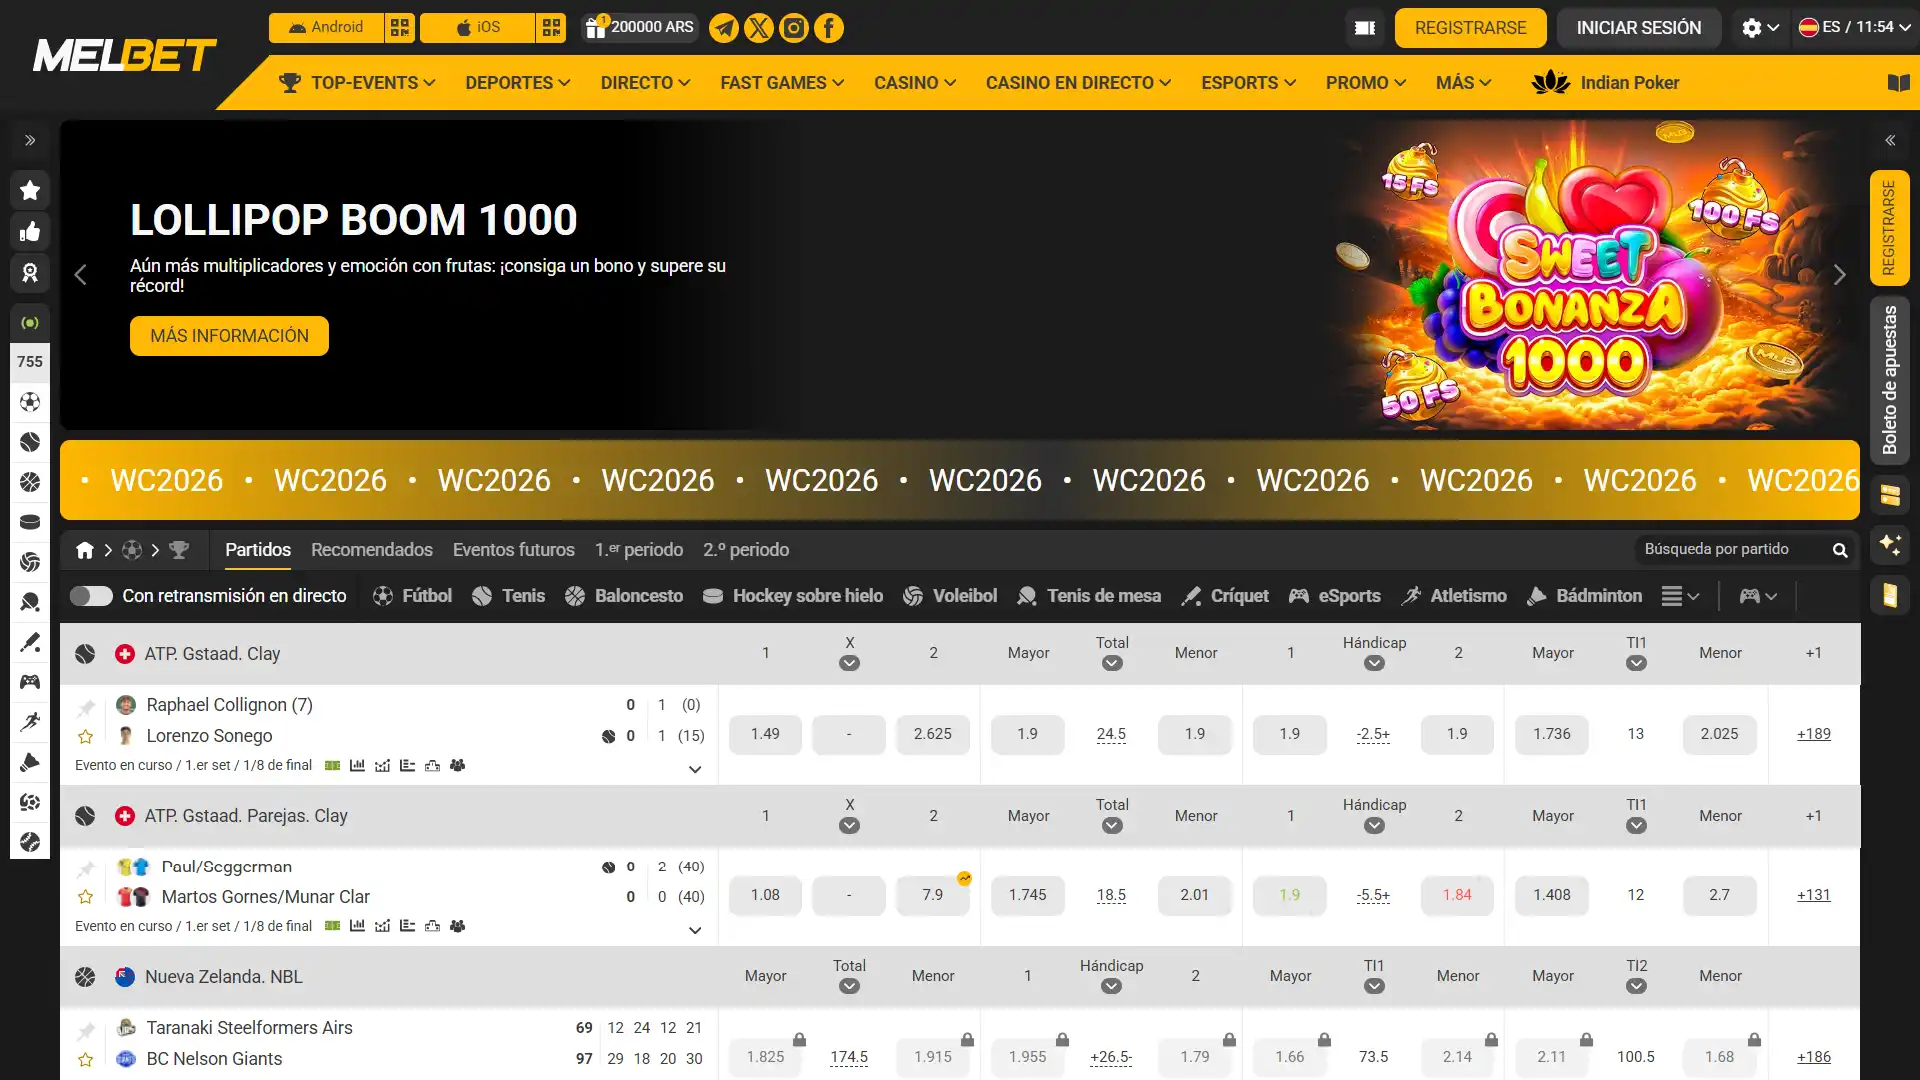Filter by Baloncesto sport
1920x1080 pixels.
click(624, 596)
